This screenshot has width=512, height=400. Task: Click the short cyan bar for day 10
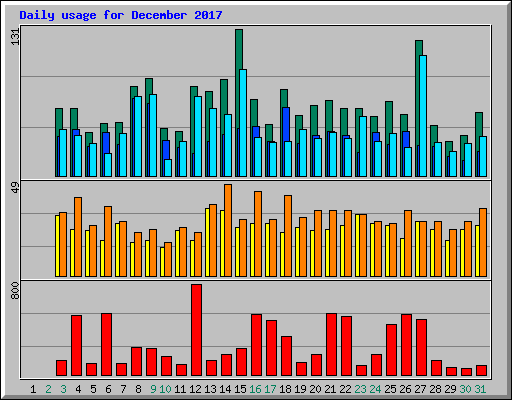168,168
